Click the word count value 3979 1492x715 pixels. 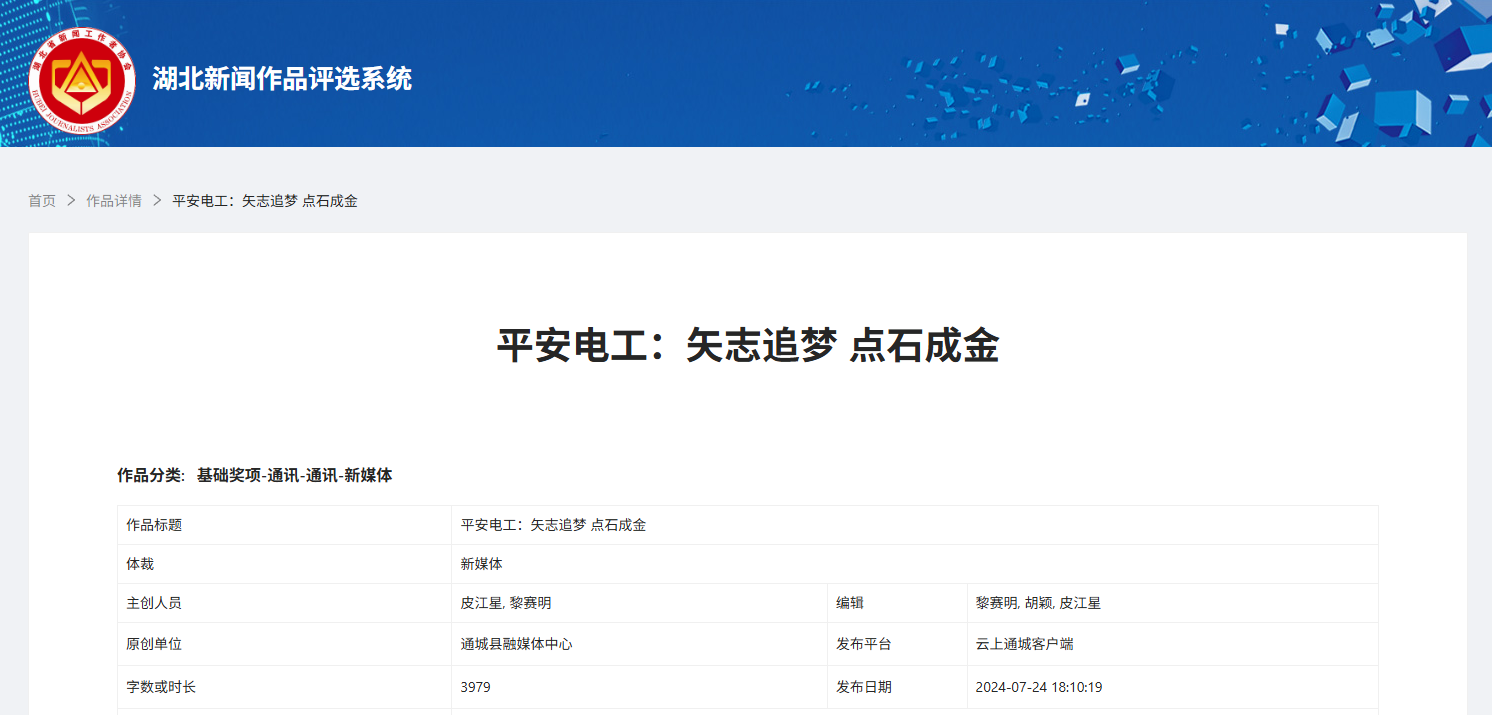click(476, 687)
